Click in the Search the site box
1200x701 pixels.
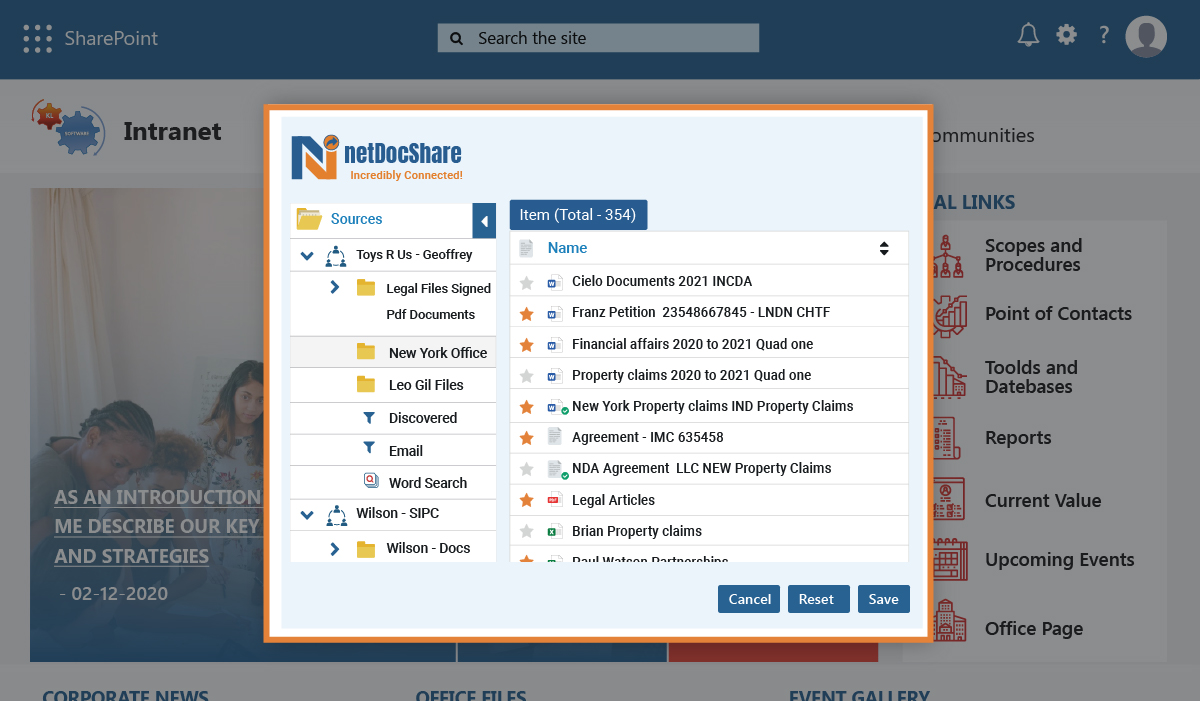[598, 38]
